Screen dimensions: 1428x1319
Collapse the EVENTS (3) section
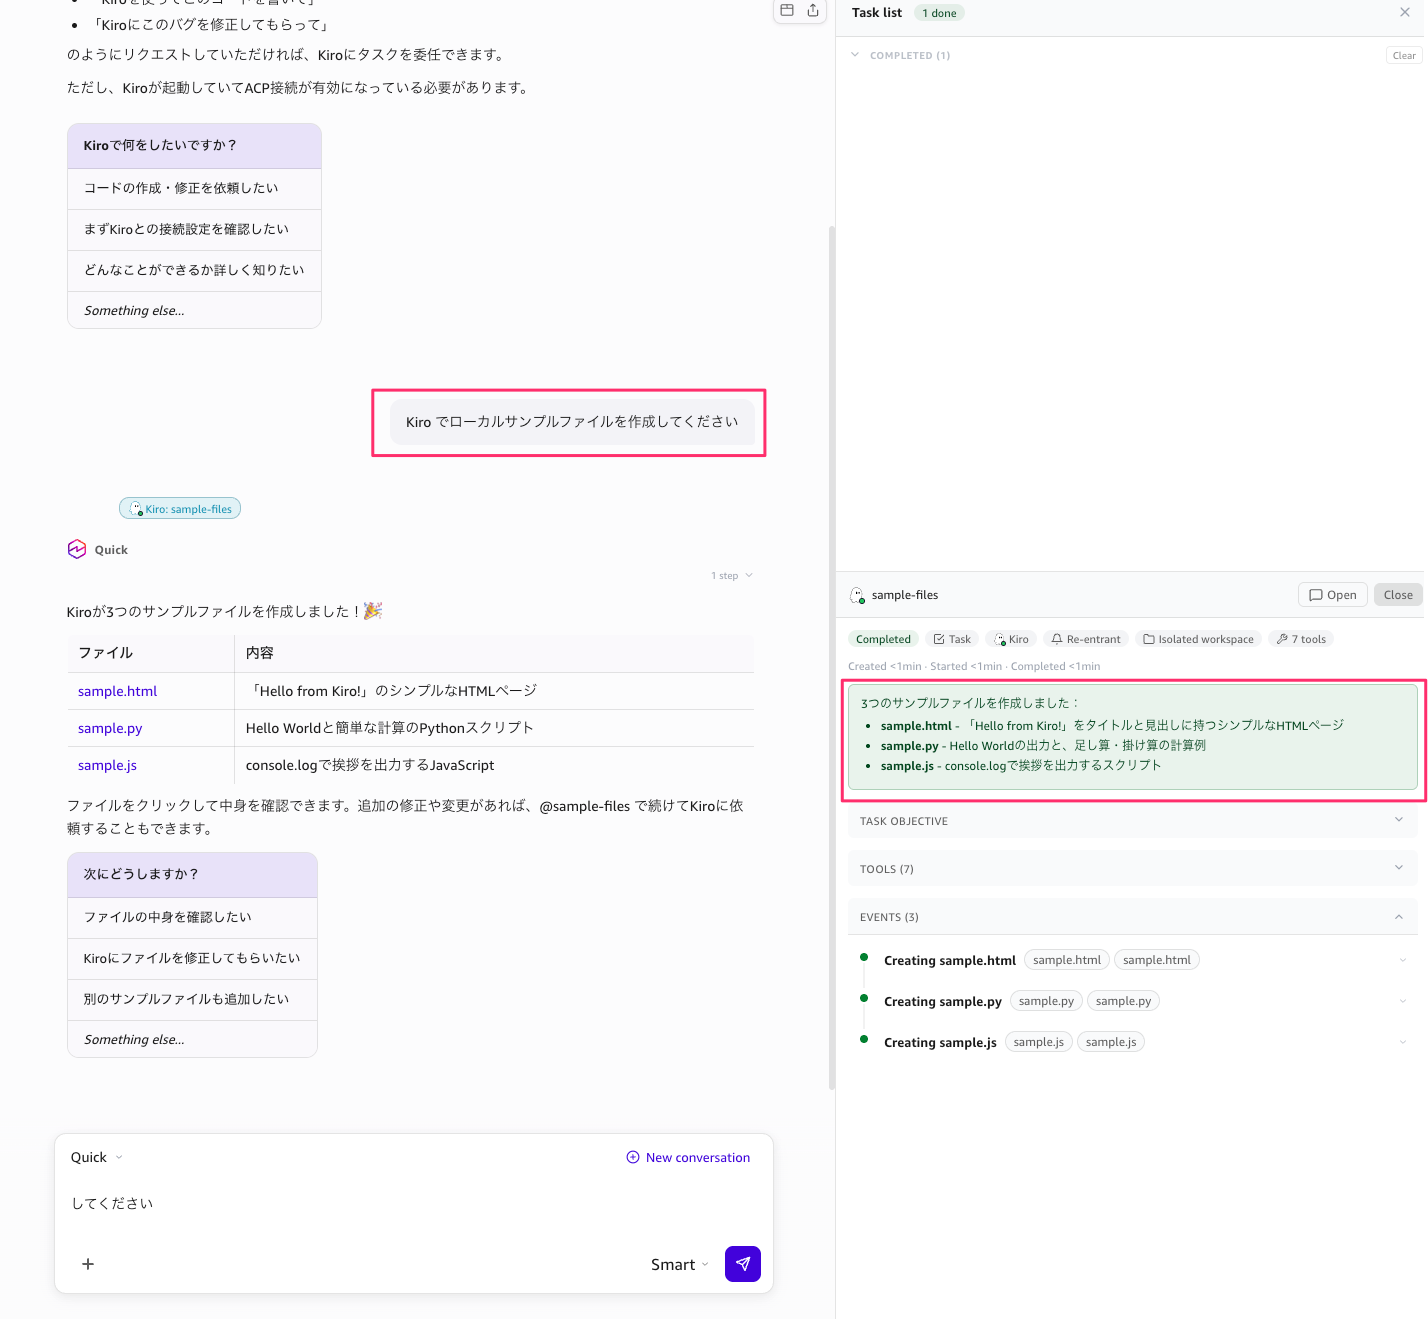[1132, 916]
